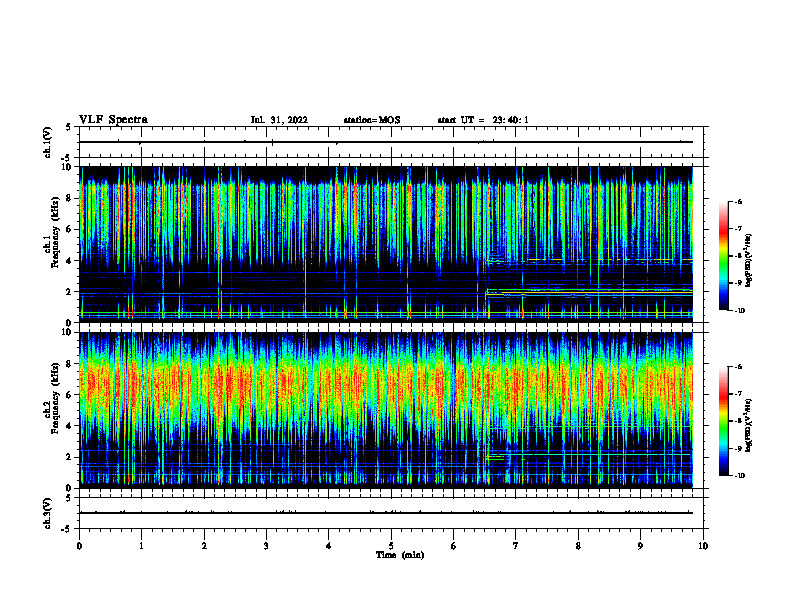This screenshot has height=612, width=792.
Task: Click the ch.2 spectrogram color scale bar
Action: tap(724, 421)
